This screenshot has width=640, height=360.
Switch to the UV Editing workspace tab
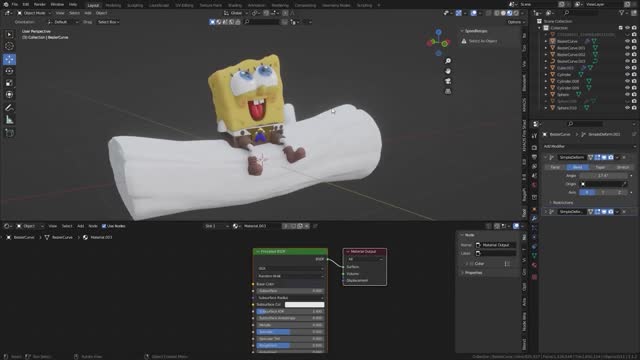184,5
